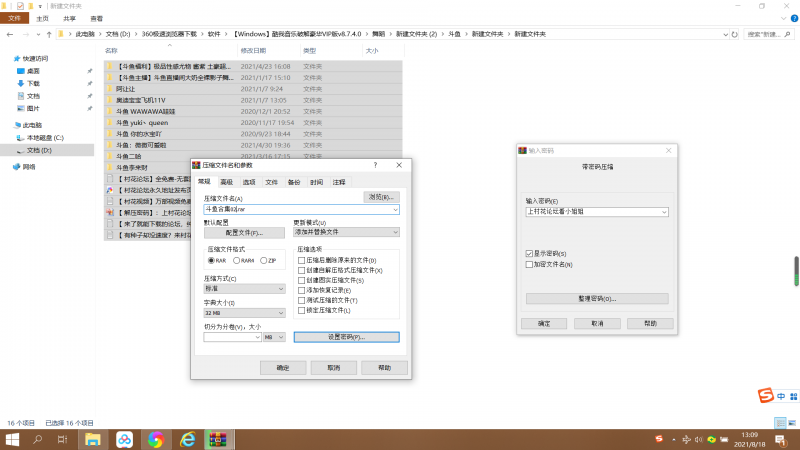800x450 pixels.
Task: Open WinRAR from the taskbar
Action: point(218,439)
